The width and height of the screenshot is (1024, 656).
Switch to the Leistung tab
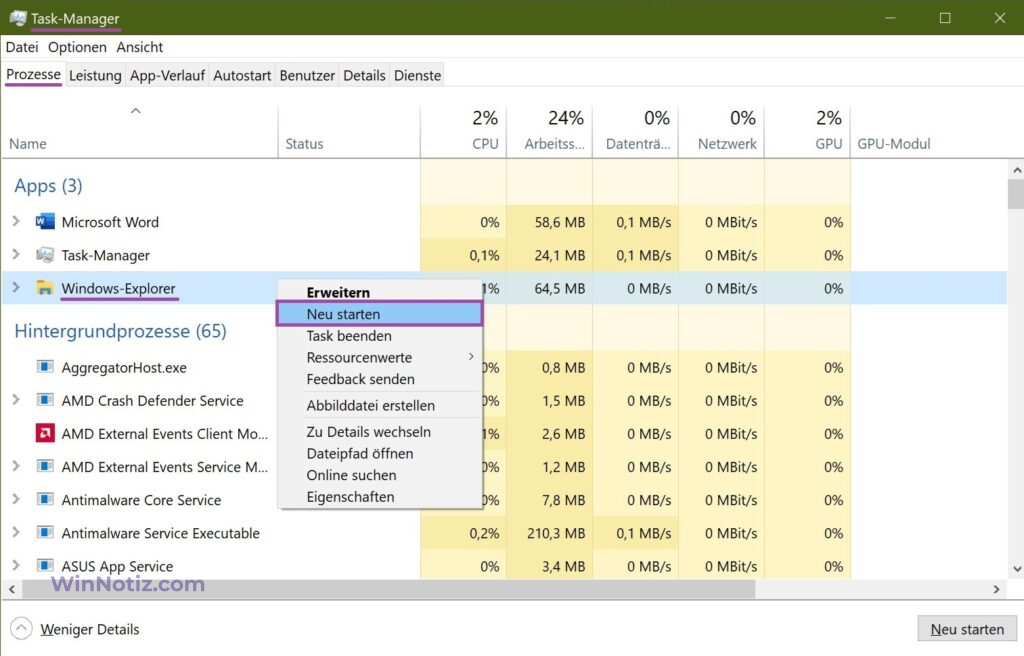click(x=95, y=74)
